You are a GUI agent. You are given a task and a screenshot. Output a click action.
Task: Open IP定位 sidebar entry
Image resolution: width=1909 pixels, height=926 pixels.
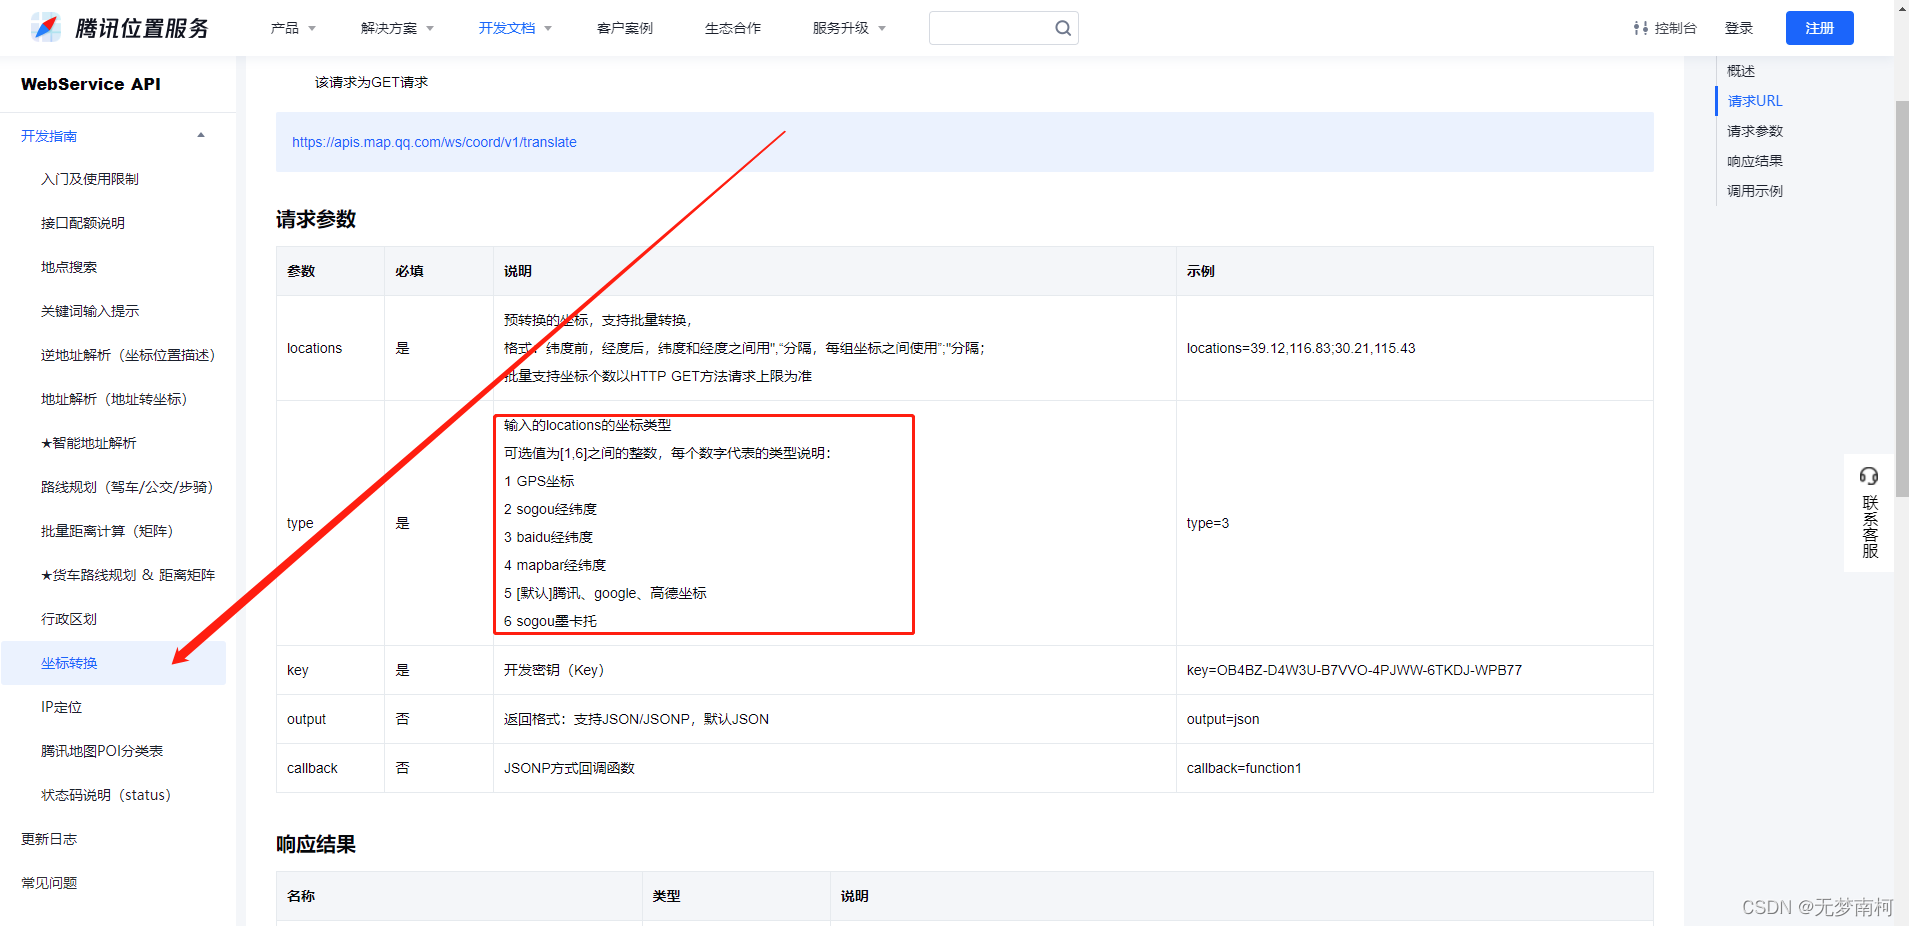tap(61, 707)
